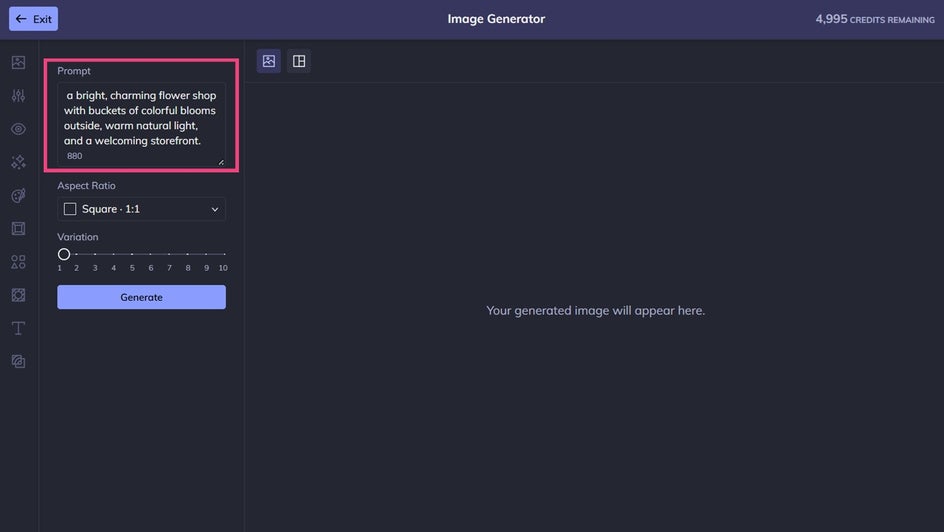Image resolution: width=944 pixels, height=532 pixels.
Task: Switch to the split layout view
Action: 299,61
